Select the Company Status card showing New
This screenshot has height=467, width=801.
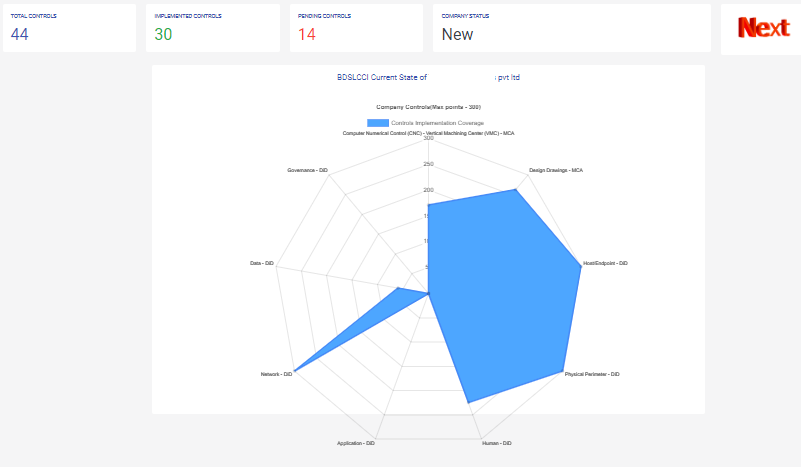tap(572, 28)
